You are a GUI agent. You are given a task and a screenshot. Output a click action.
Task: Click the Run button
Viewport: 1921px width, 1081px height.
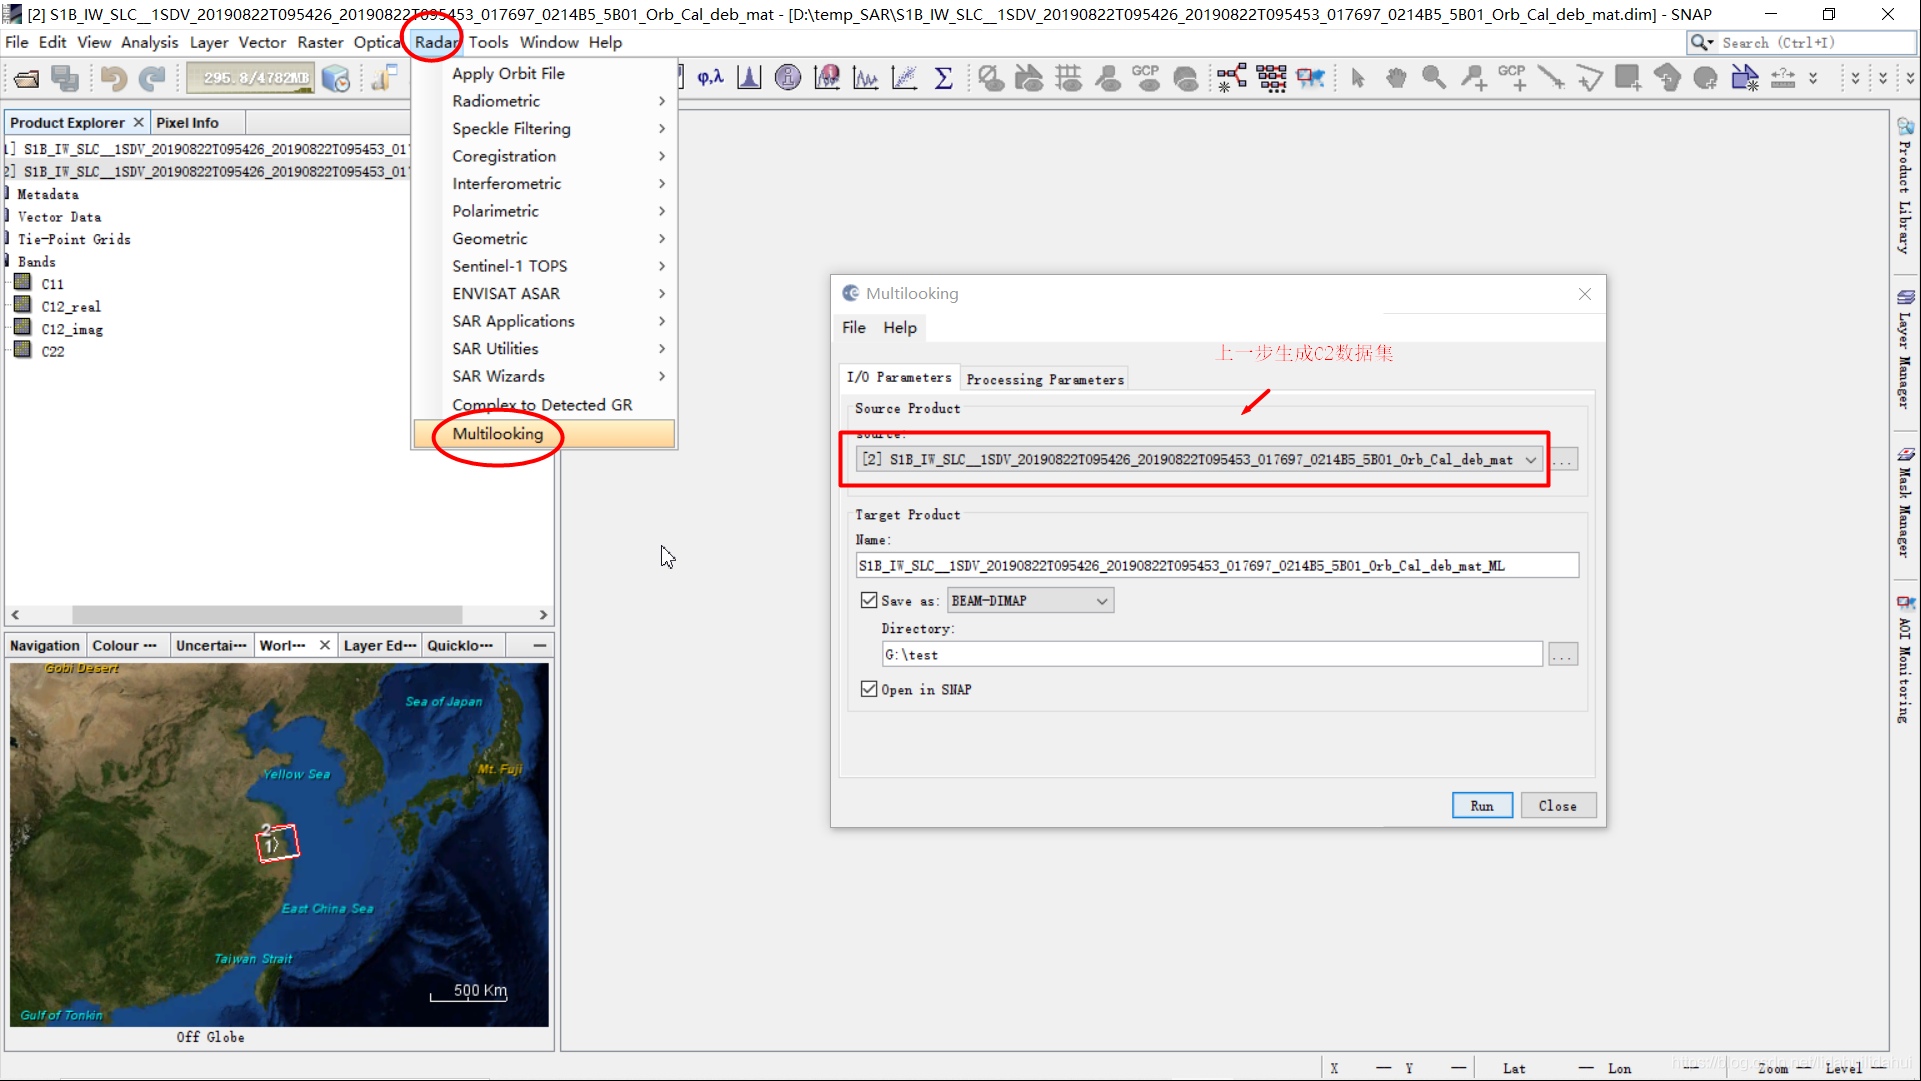coord(1480,805)
